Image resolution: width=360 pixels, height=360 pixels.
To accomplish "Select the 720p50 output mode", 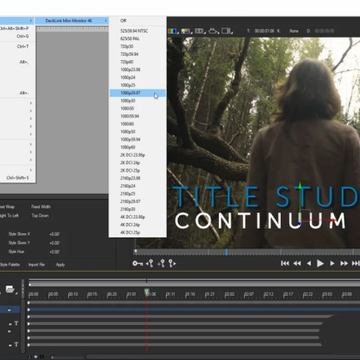I will point(138,46).
